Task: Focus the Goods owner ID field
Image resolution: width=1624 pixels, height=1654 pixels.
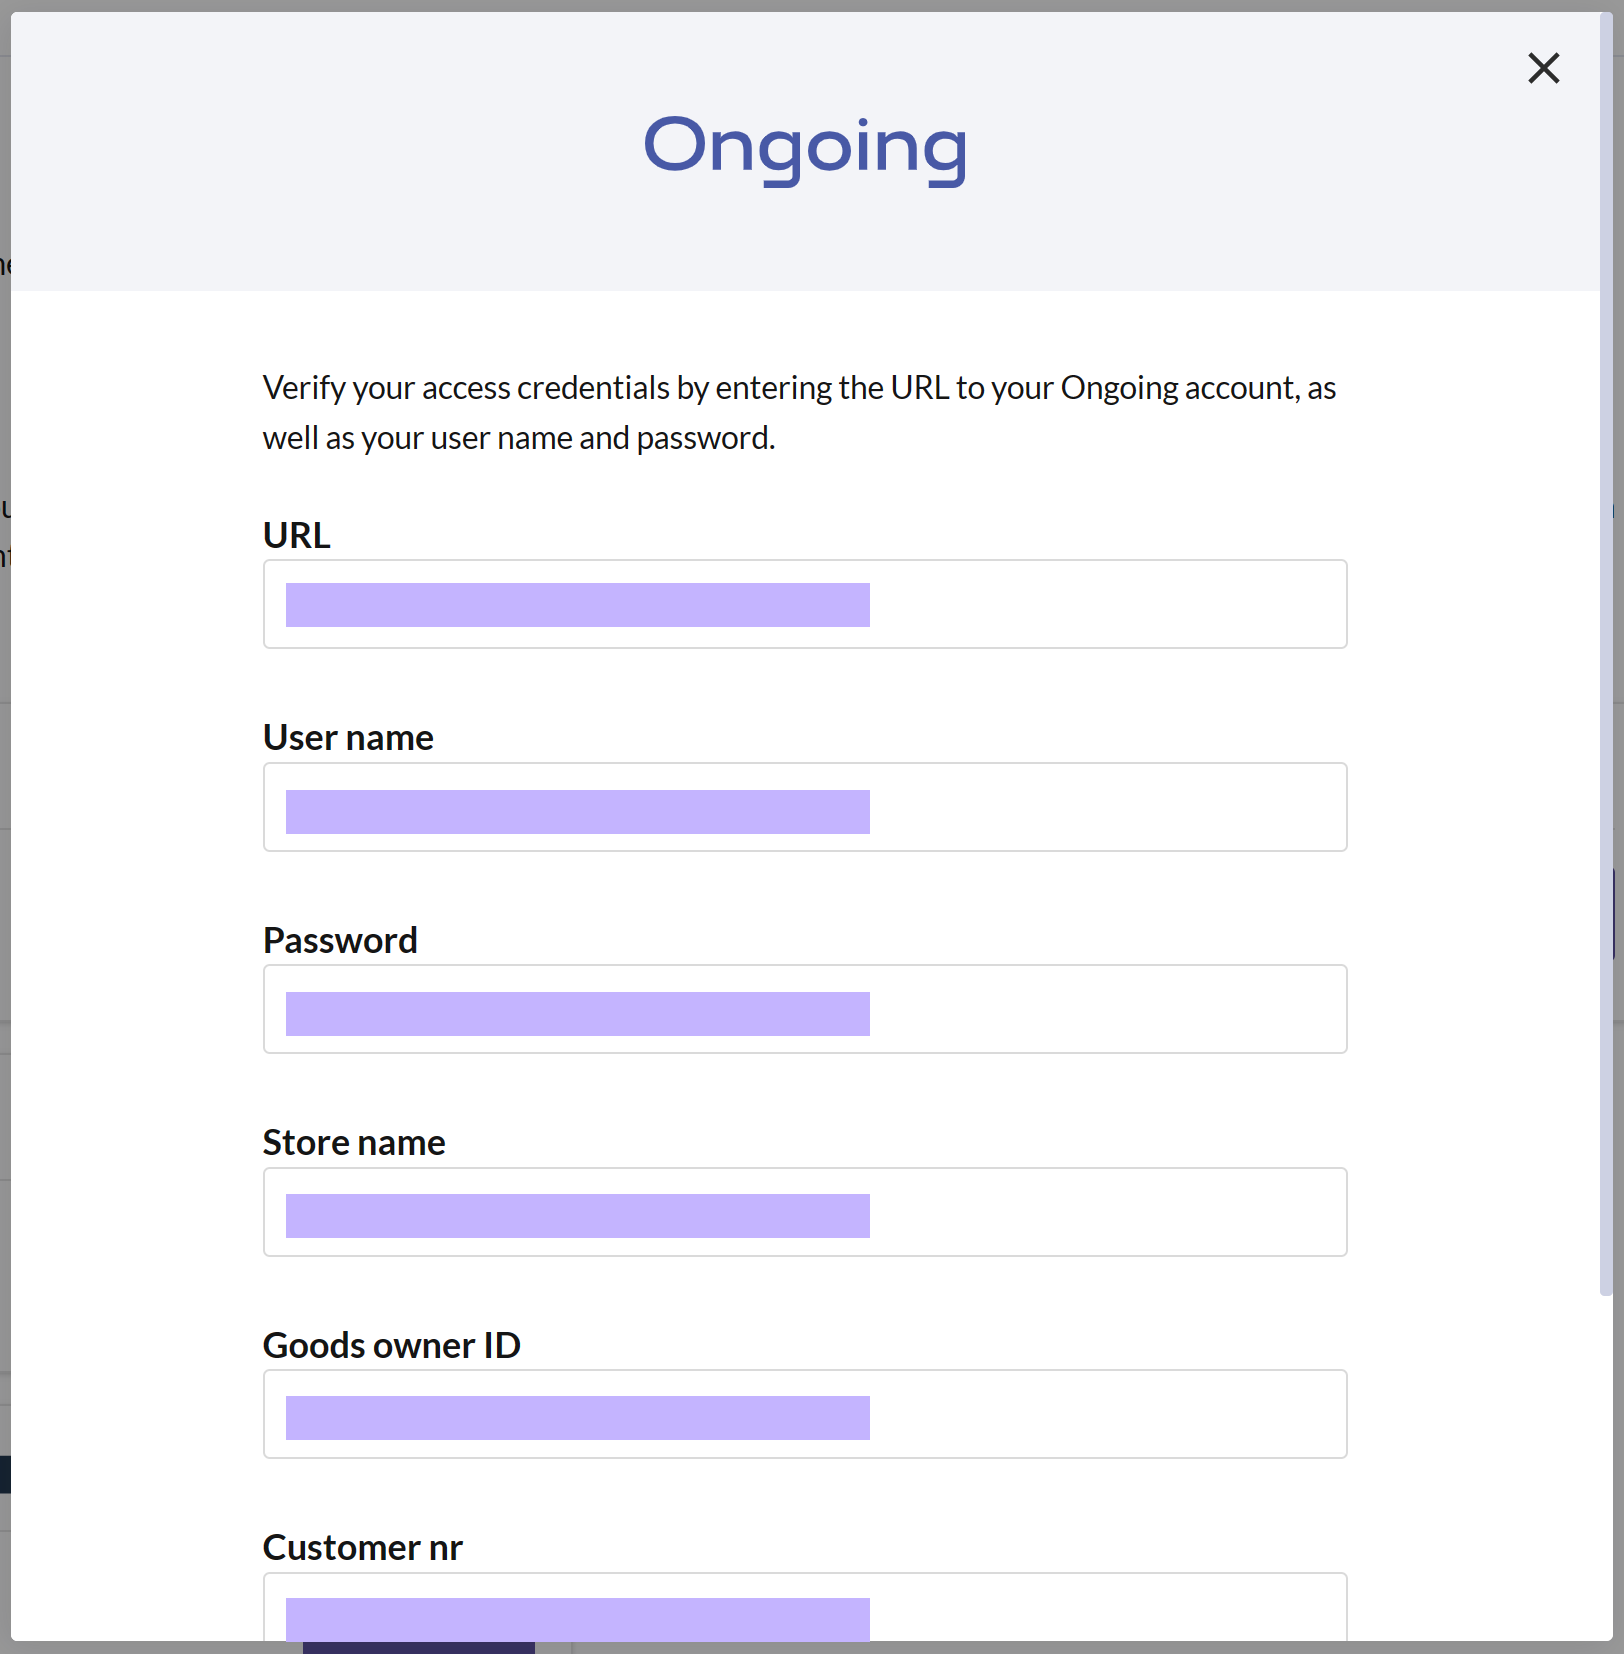Action: pos(805,1414)
